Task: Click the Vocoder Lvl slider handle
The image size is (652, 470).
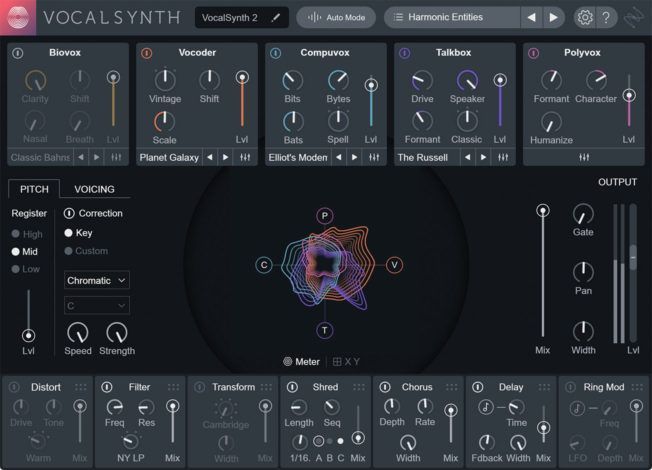Action: 242,77
